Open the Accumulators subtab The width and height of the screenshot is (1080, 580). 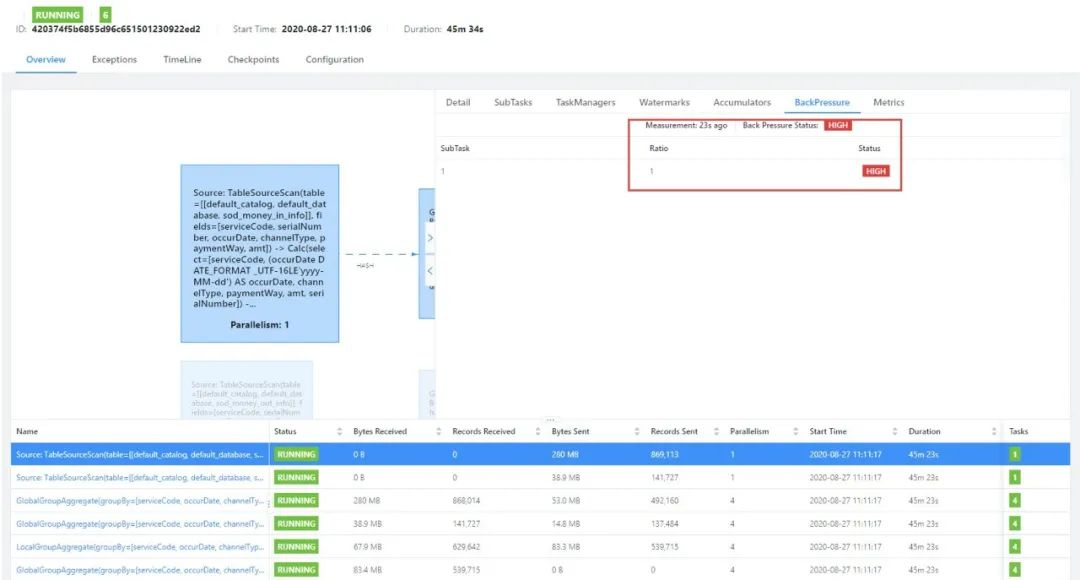point(742,102)
